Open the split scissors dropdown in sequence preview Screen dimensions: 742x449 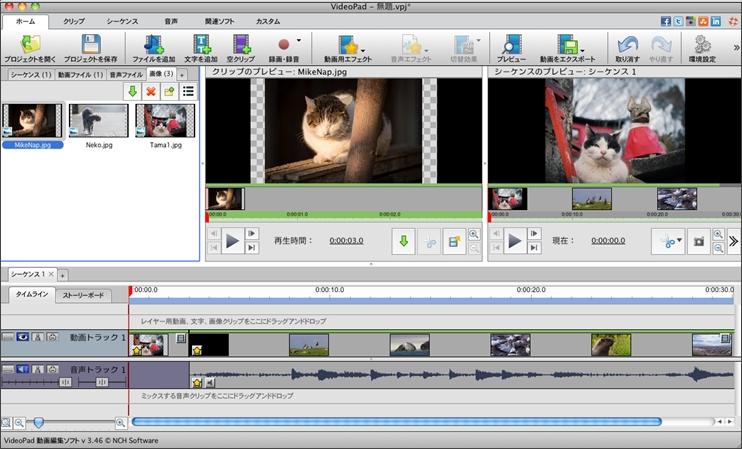click(680, 240)
